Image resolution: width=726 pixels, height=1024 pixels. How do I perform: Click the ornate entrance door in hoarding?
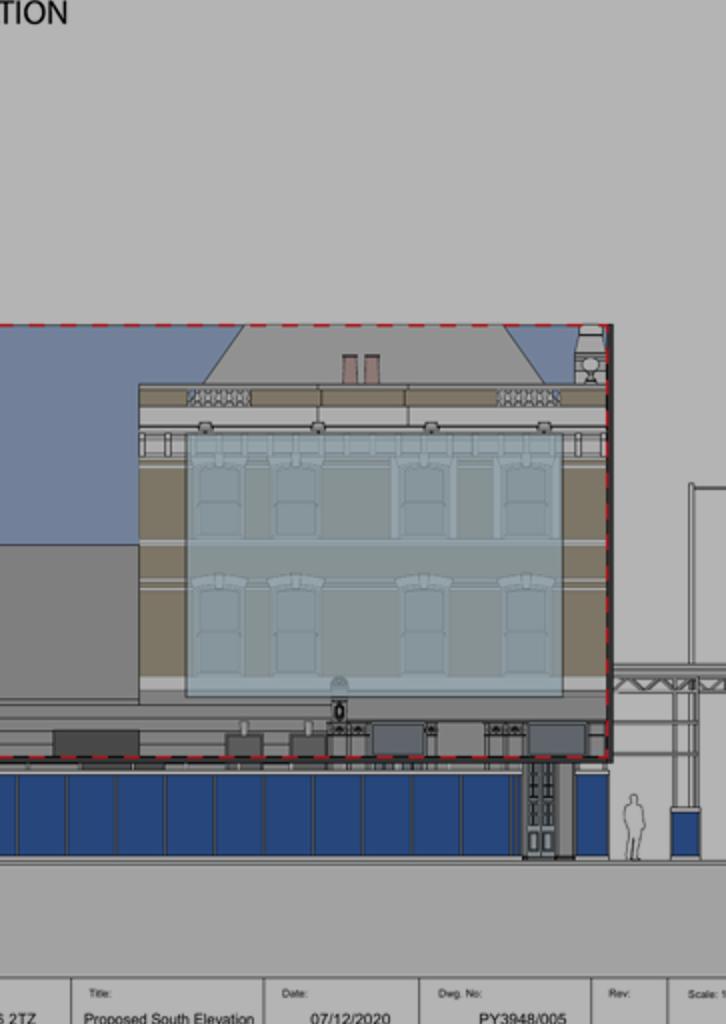coord(541,809)
